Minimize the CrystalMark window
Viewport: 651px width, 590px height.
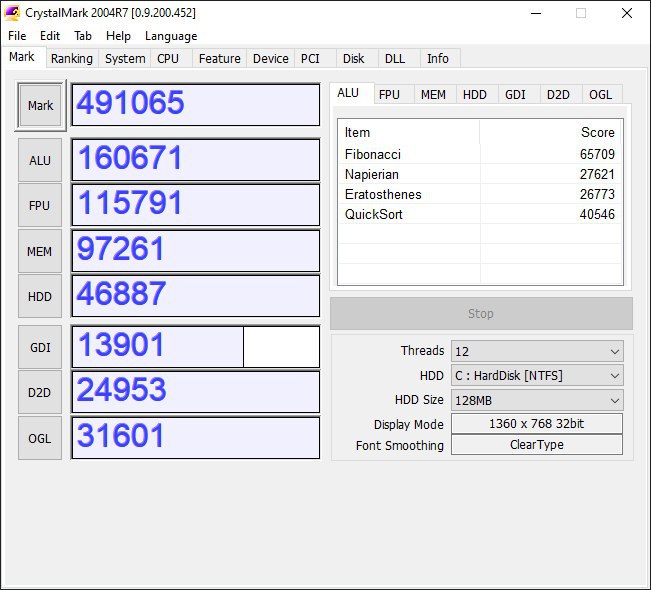click(536, 13)
